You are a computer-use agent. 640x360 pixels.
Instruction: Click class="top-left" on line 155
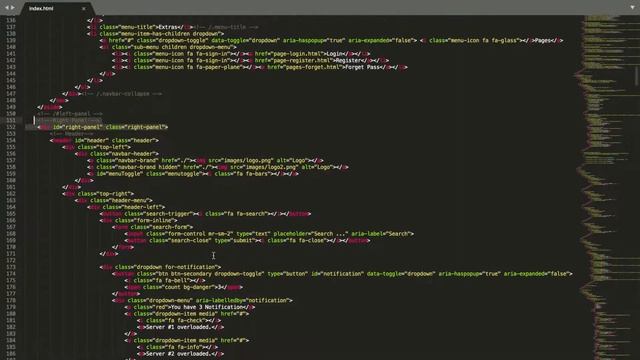click(104, 147)
